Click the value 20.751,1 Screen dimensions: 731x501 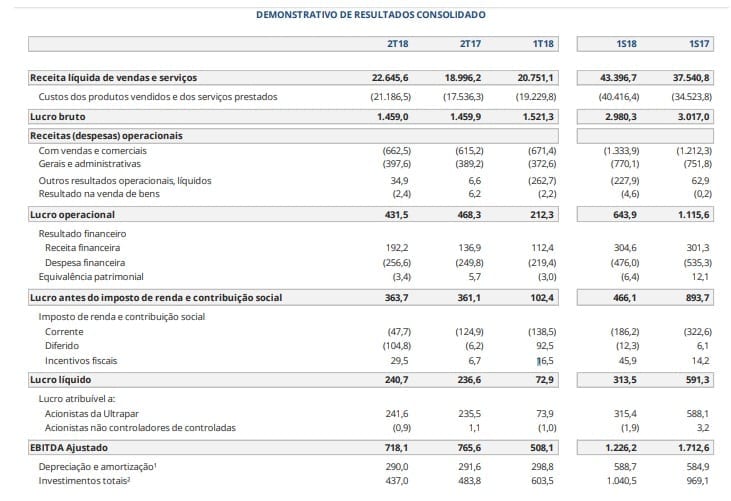(535, 78)
